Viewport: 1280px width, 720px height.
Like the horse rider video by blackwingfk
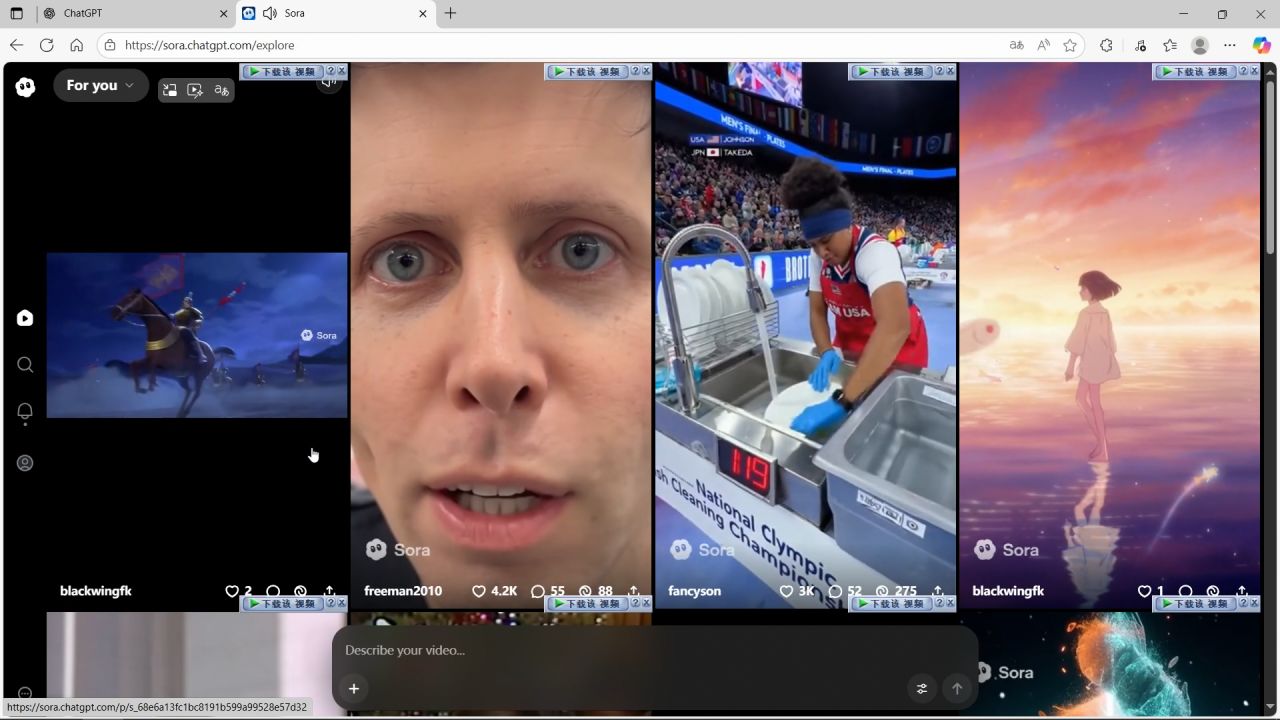click(x=232, y=591)
